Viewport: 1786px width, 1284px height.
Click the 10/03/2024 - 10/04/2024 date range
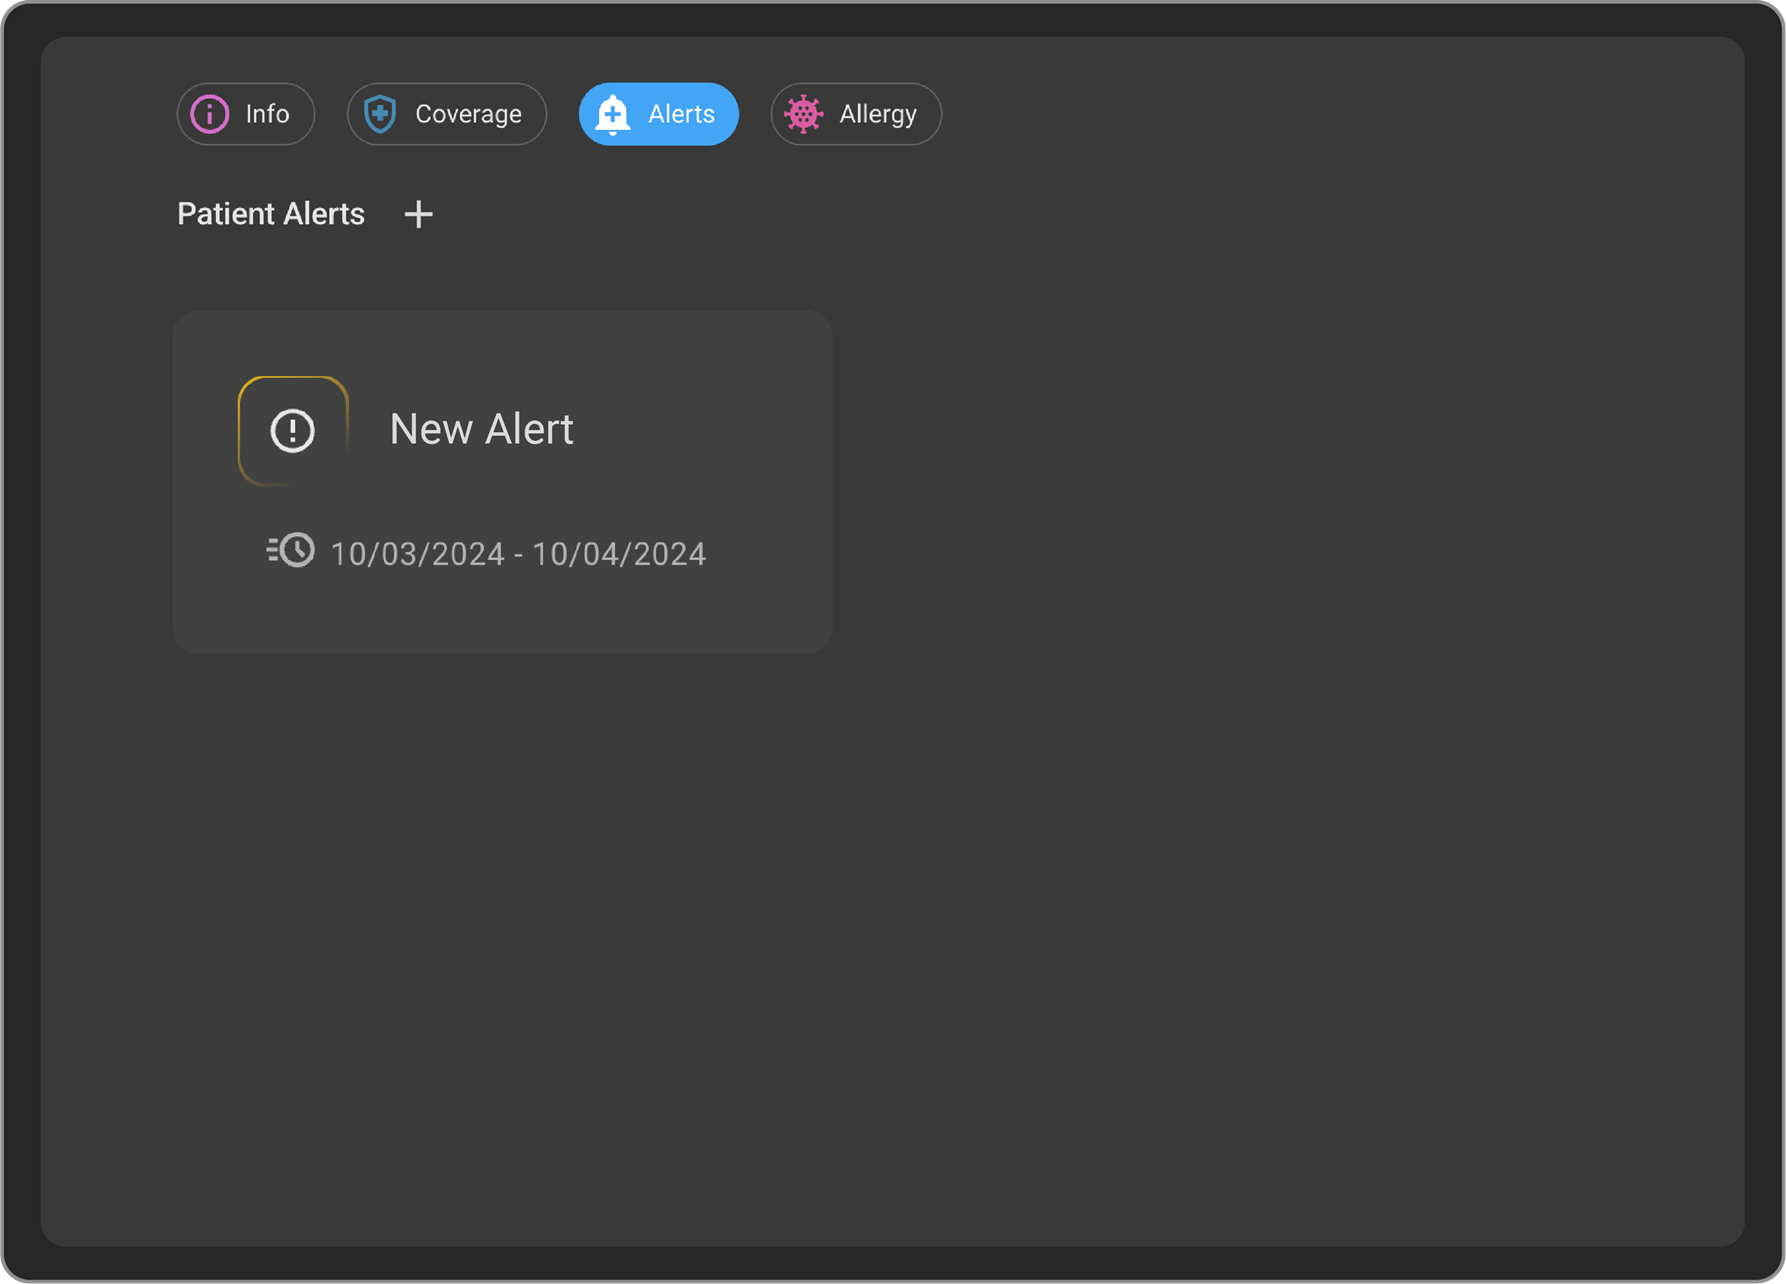(x=518, y=554)
